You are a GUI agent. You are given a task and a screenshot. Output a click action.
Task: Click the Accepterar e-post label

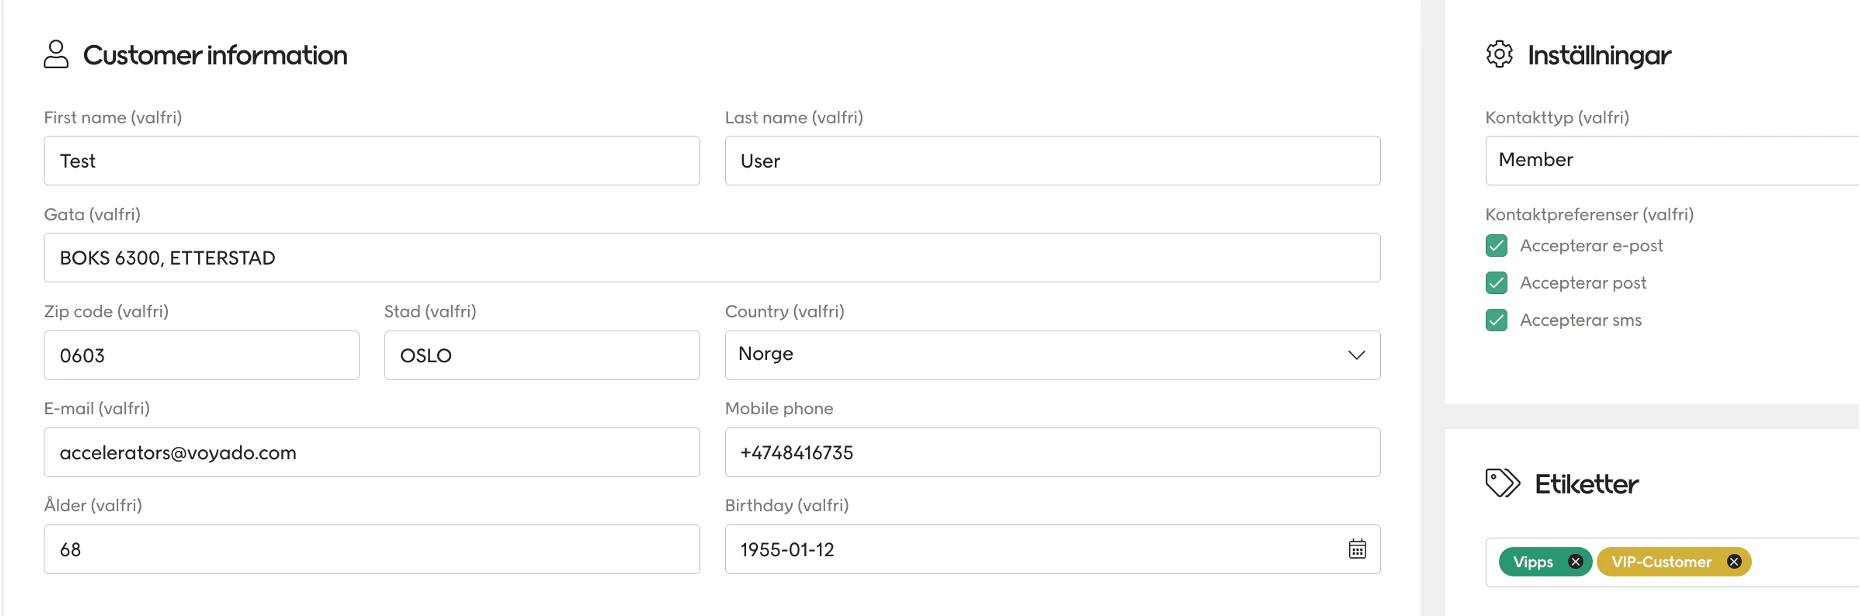tap(1591, 246)
